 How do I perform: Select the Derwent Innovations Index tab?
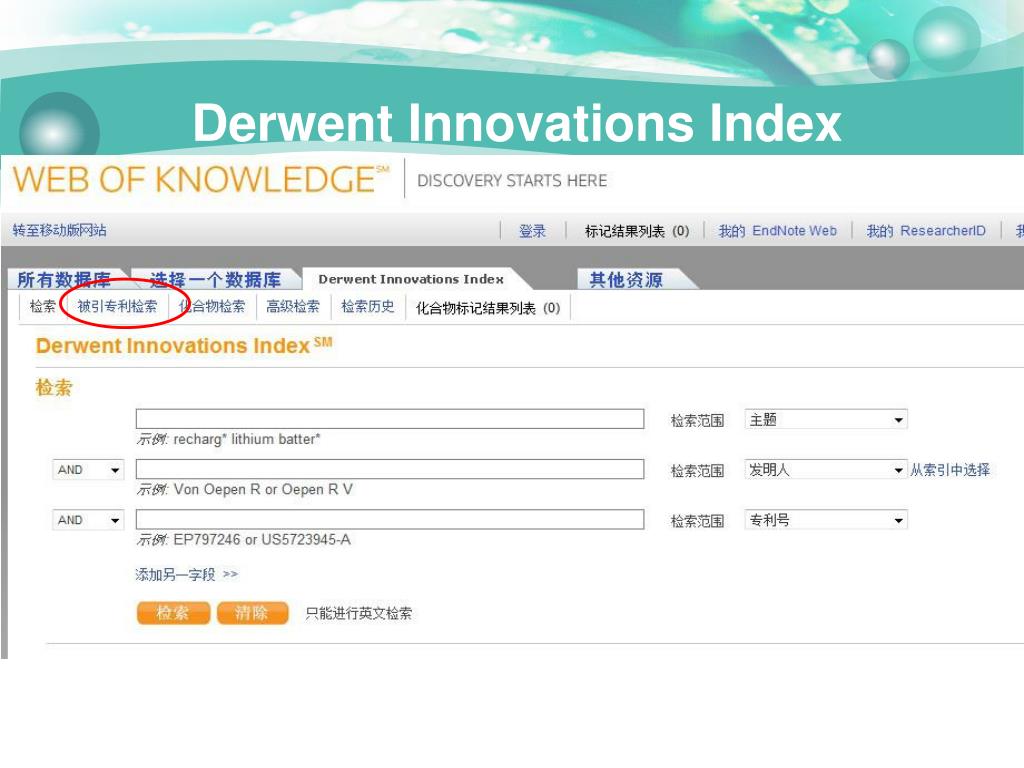click(x=411, y=279)
